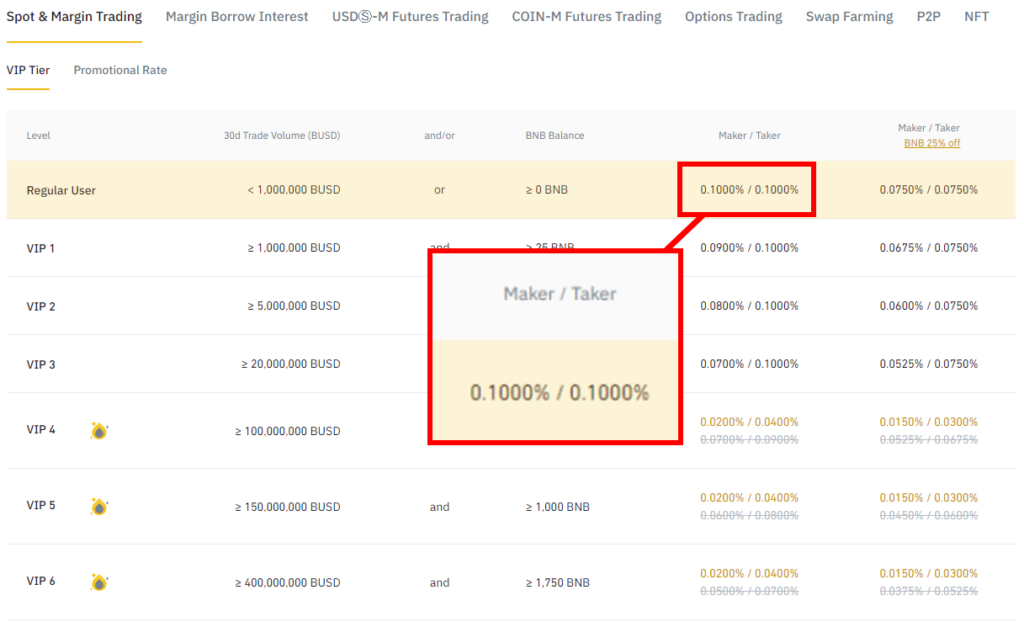Switch to the NFT tab

pos(976,16)
